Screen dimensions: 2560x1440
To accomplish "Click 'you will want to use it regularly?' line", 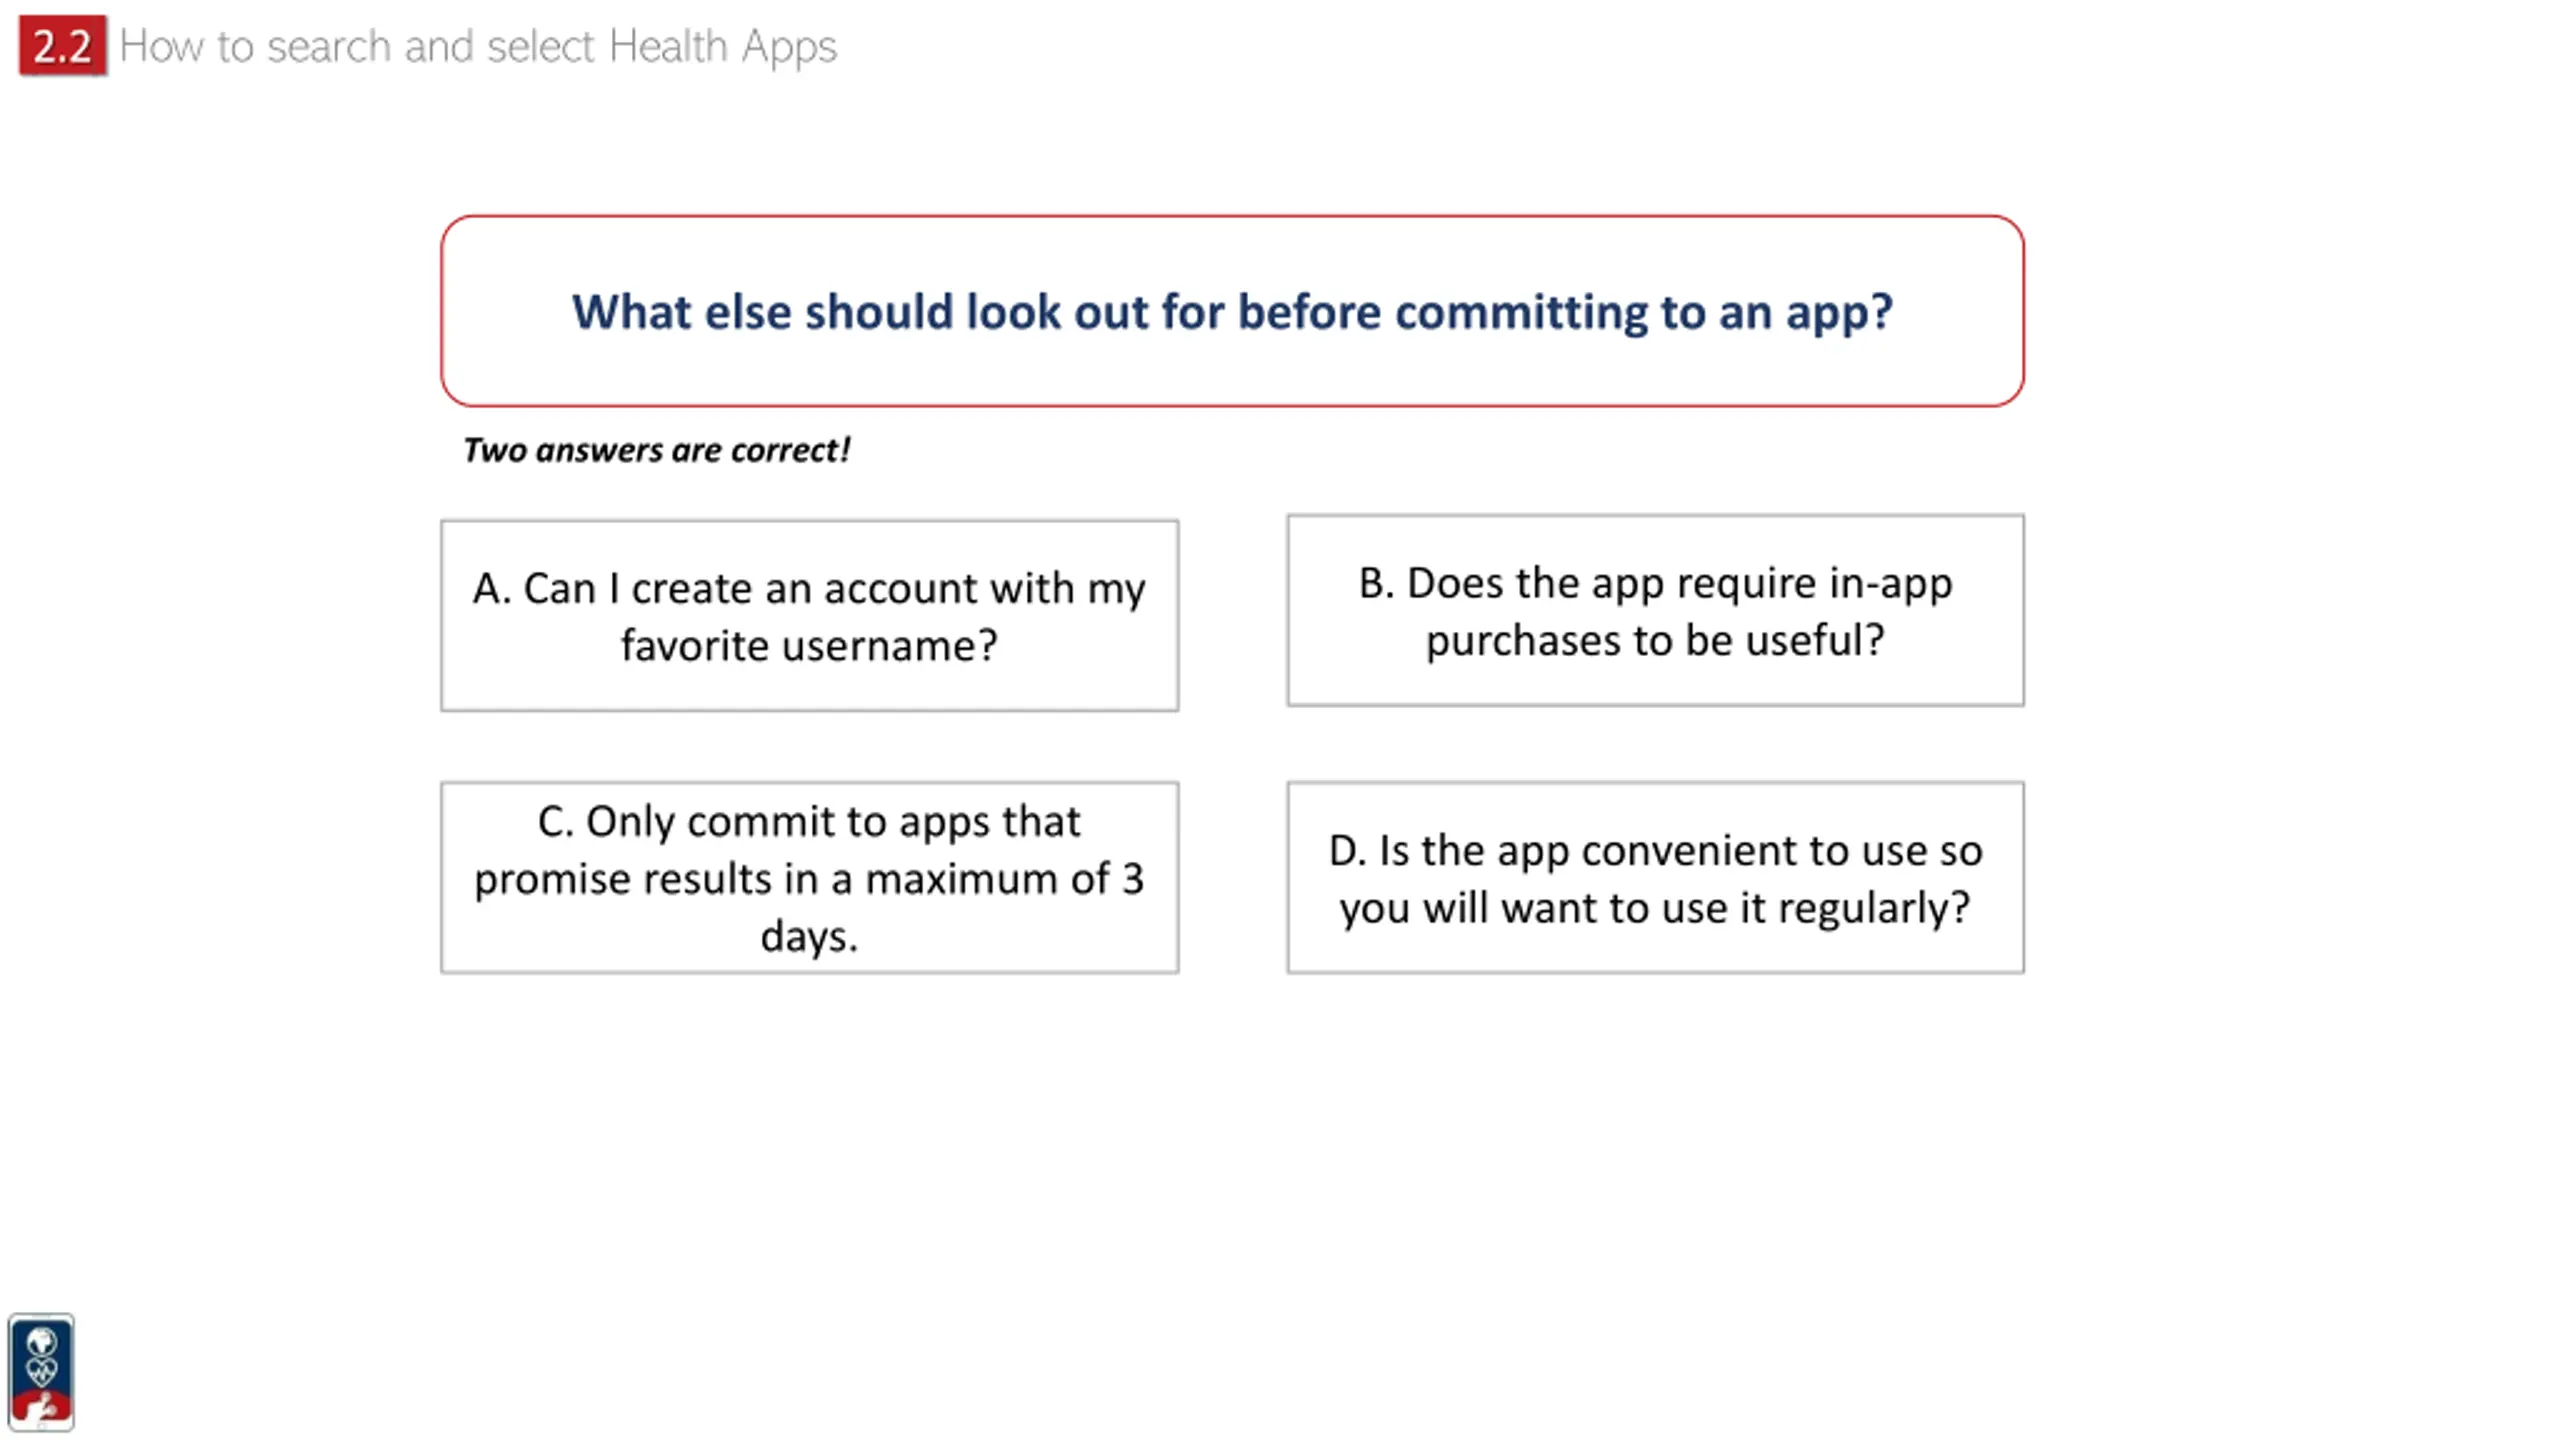I will (1655, 908).
